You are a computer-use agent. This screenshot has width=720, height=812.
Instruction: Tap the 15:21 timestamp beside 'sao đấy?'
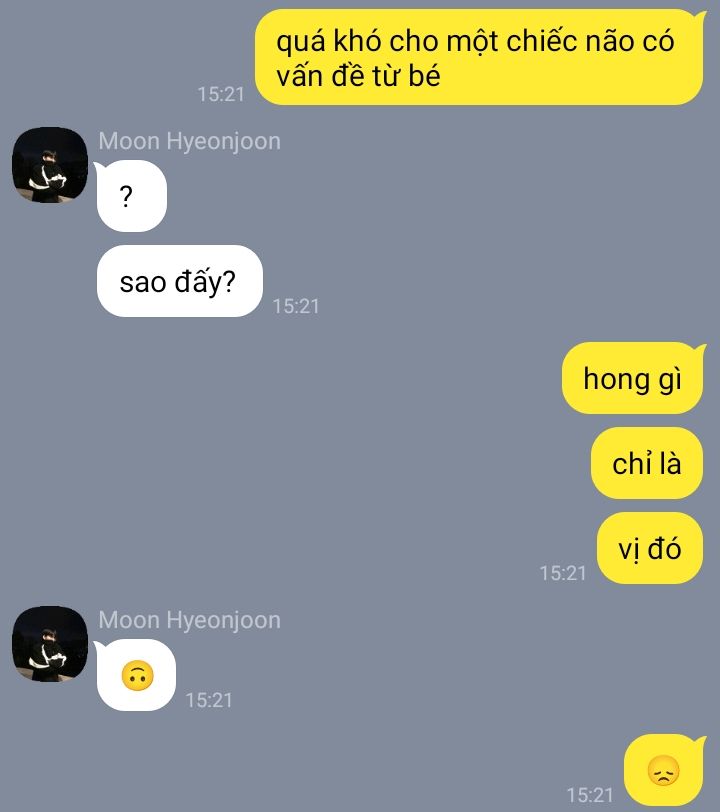(x=296, y=306)
